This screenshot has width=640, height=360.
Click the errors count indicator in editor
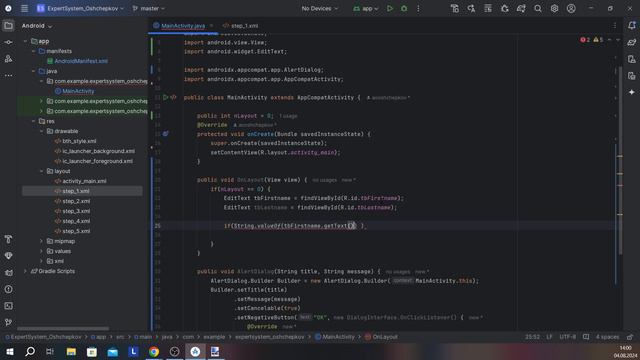click(x=585, y=40)
